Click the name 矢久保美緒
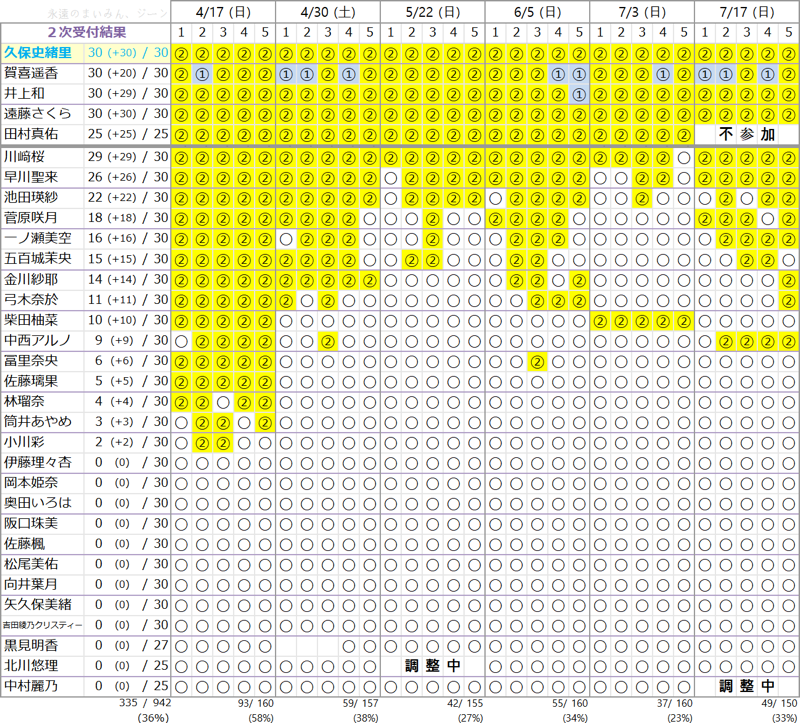 [38, 605]
